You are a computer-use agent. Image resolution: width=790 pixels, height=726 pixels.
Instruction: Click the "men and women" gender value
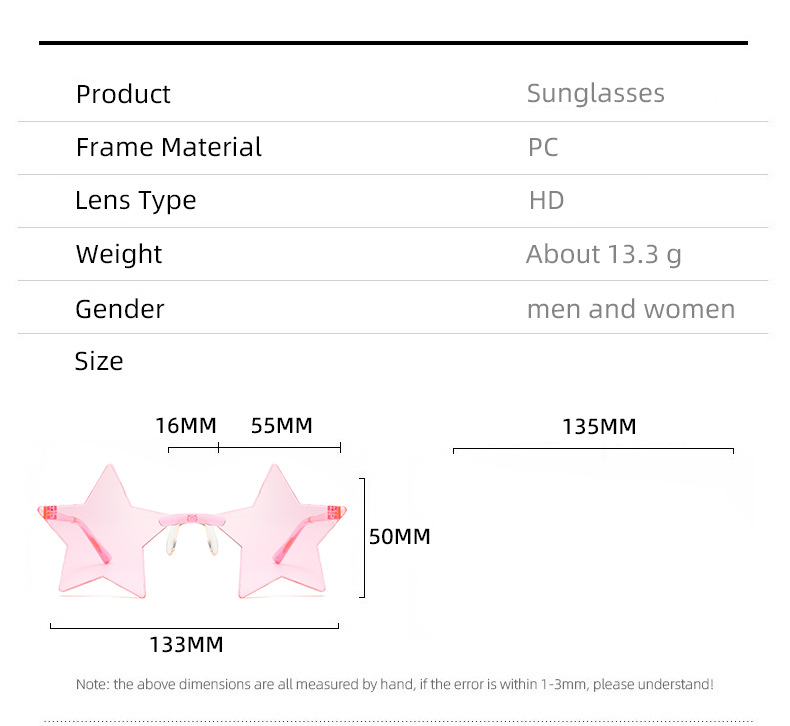coord(630,308)
